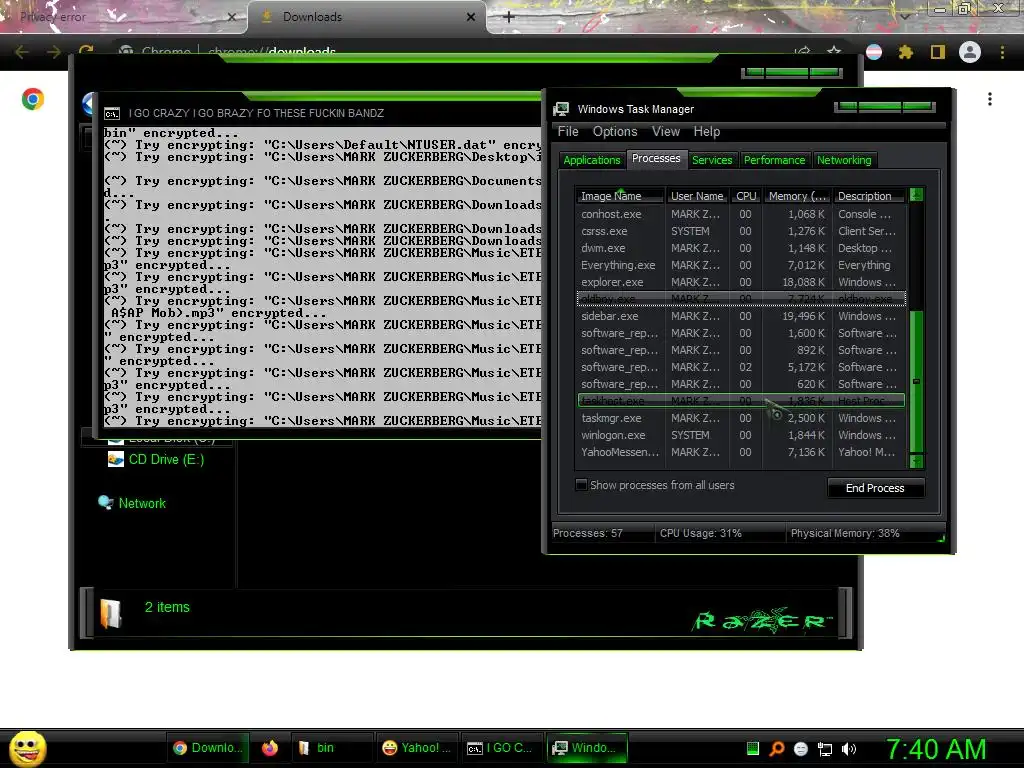Click the network tray icon
This screenshot has width=1024, height=768.
pos(825,749)
